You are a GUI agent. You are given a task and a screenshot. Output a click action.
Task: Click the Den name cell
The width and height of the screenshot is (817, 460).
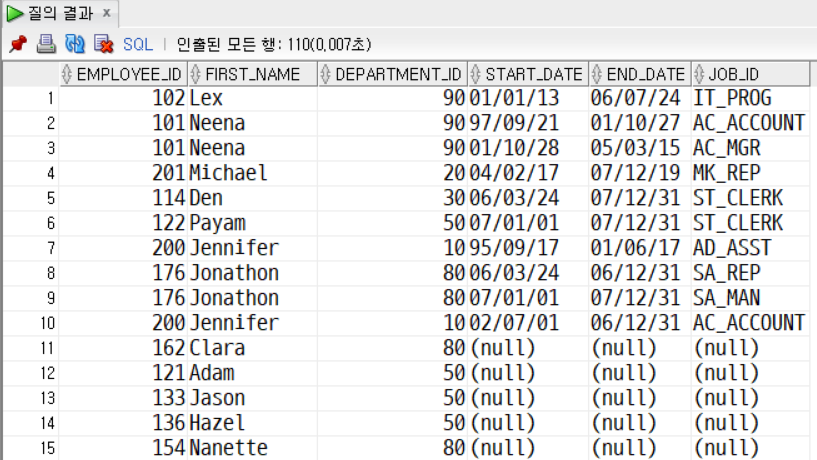pyautogui.click(x=253, y=198)
